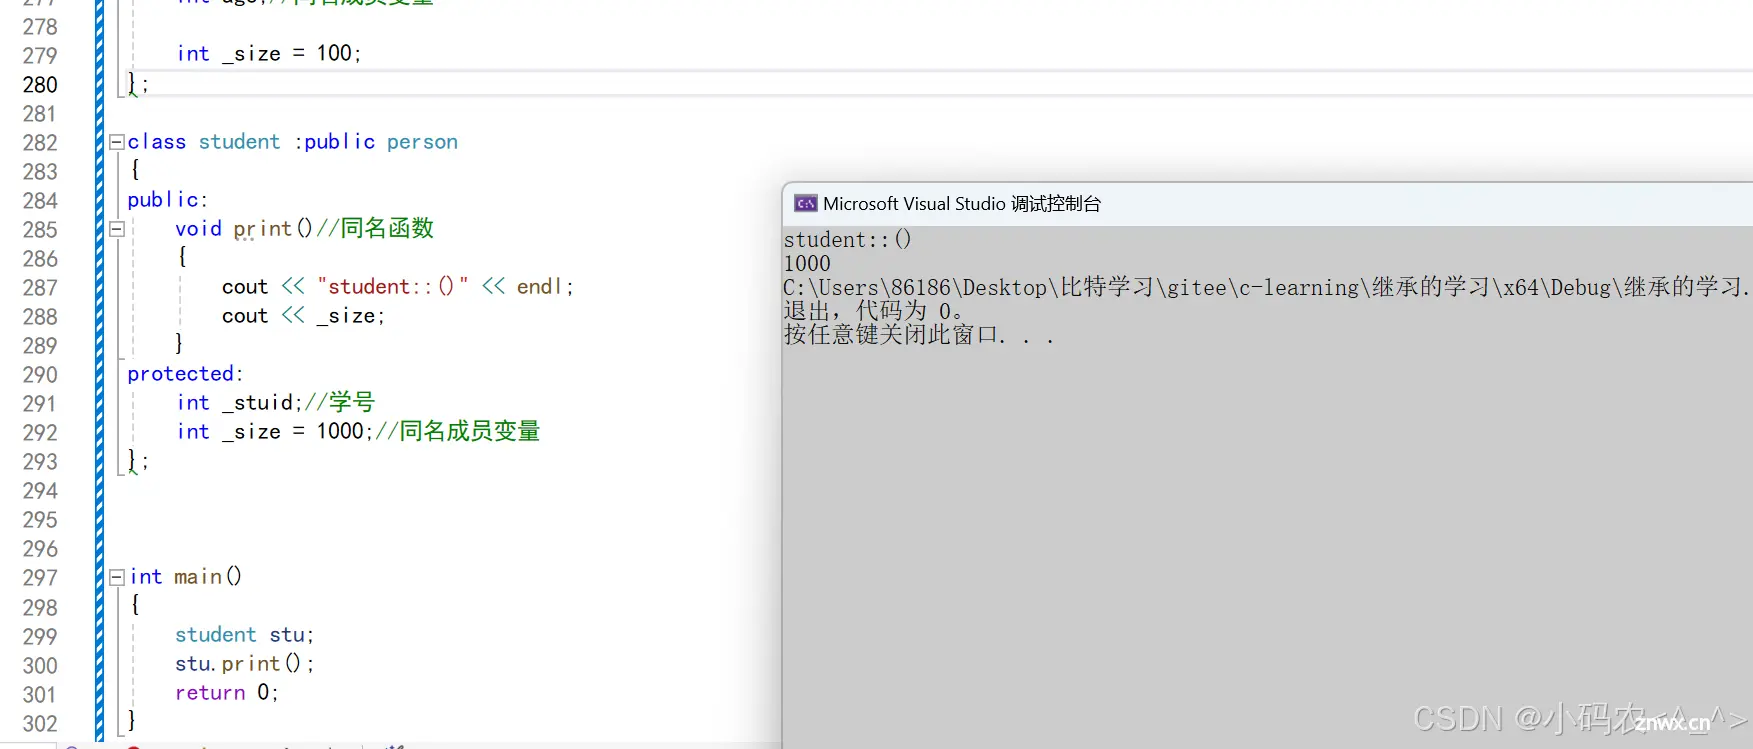The width and height of the screenshot is (1753, 749).
Task: Collapse the class student block
Action: pyautogui.click(x=117, y=142)
